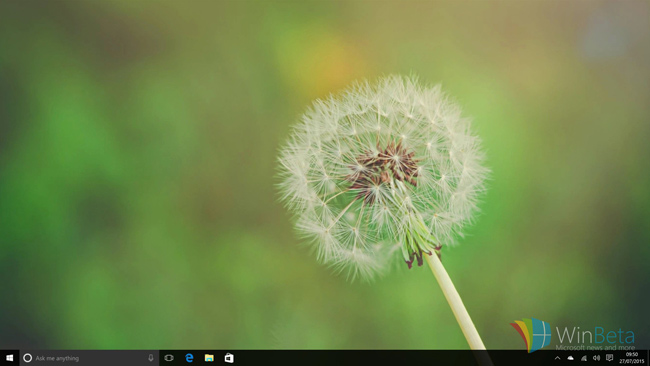Screen dimensions: 650x366
Task: Click the Cortana circle icon
Action: [27, 358]
